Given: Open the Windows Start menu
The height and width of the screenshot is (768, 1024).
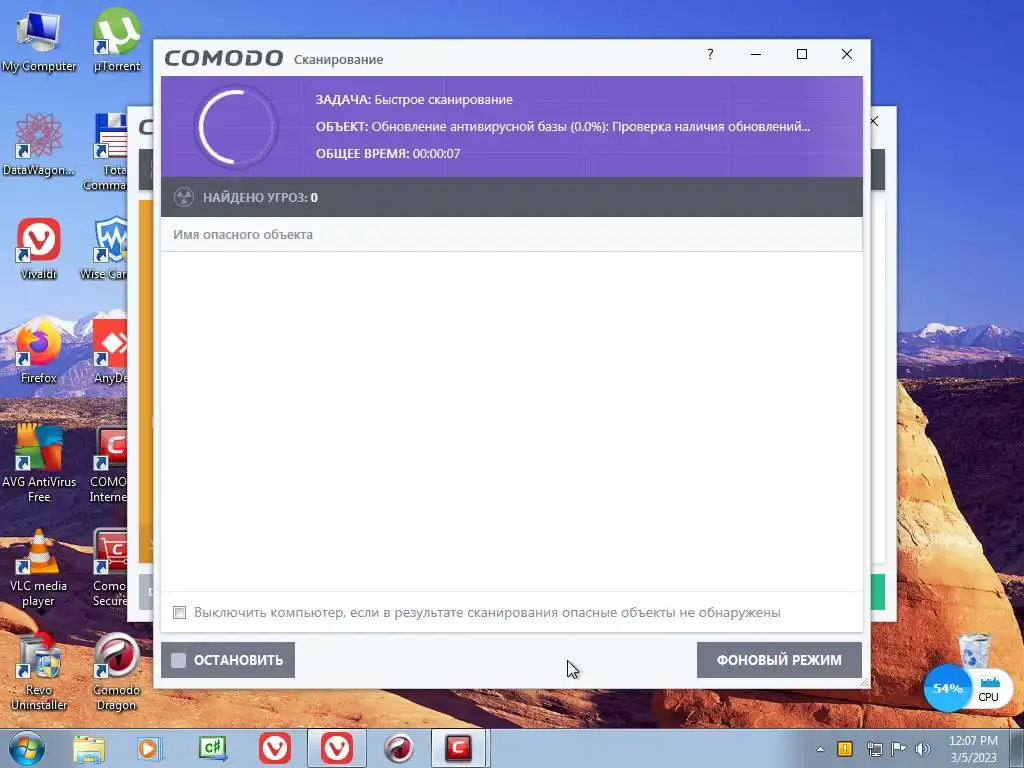Looking at the screenshot, I should click(27, 748).
